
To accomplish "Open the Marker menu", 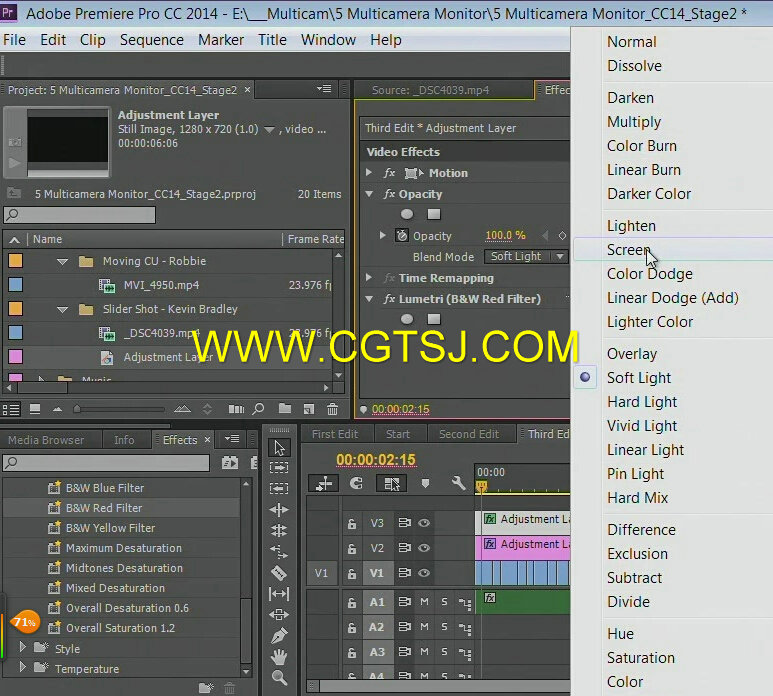I will coord(221,40).
